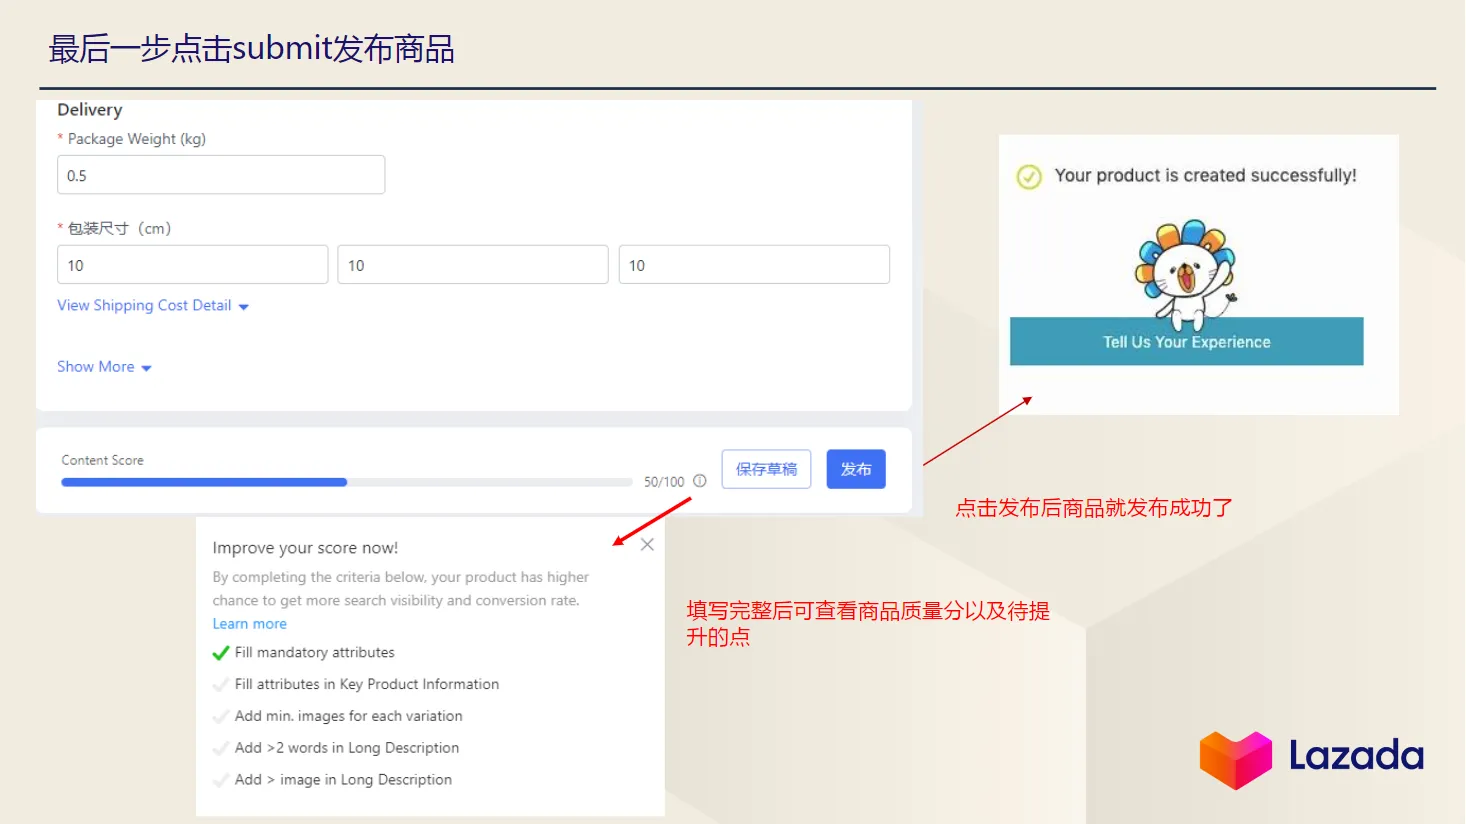Select the Package Weight input field

coord(221,174)
